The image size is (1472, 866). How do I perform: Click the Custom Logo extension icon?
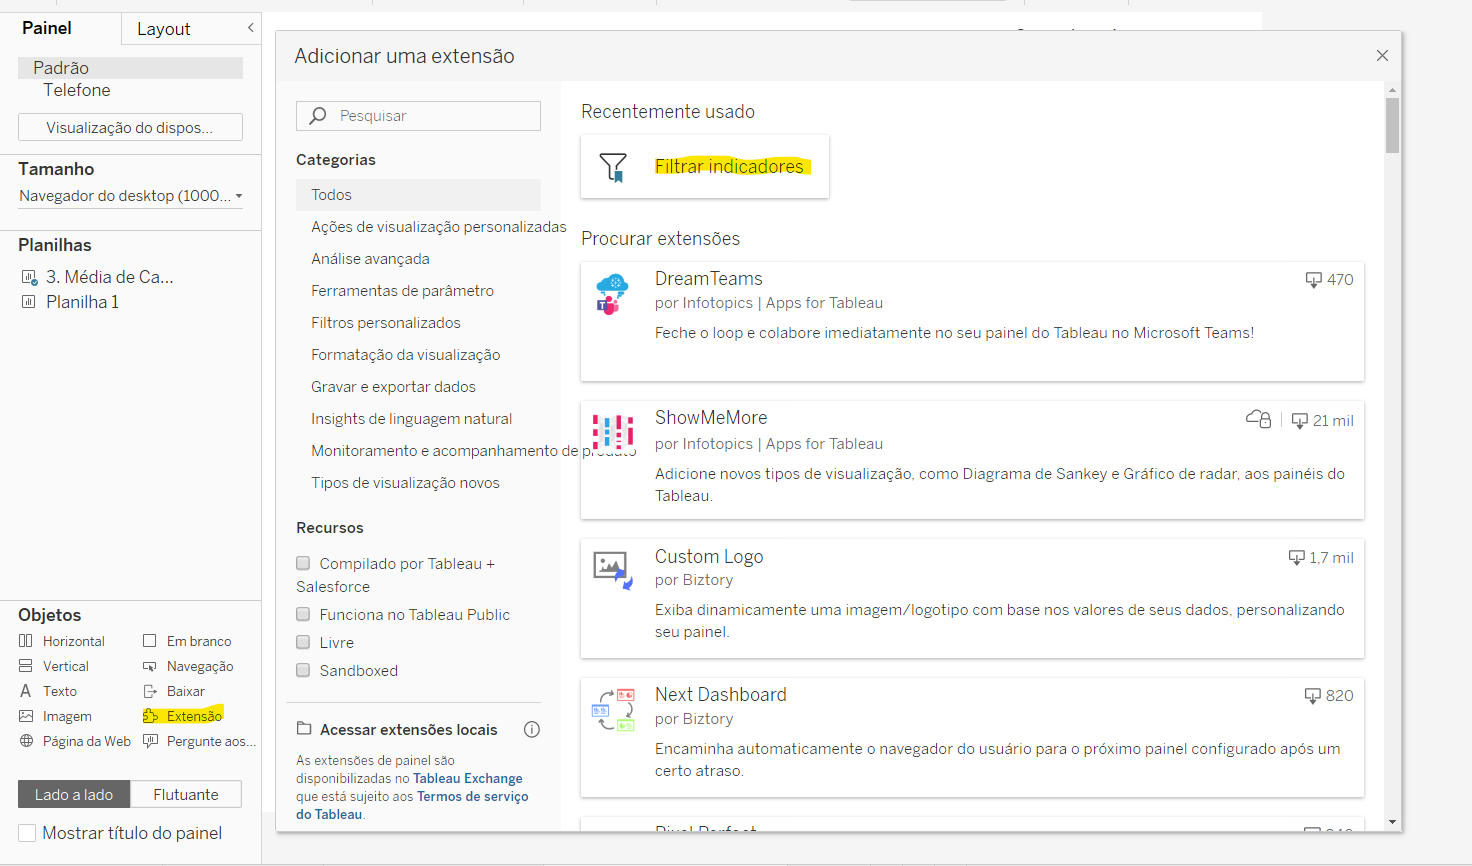pos(612,570)
